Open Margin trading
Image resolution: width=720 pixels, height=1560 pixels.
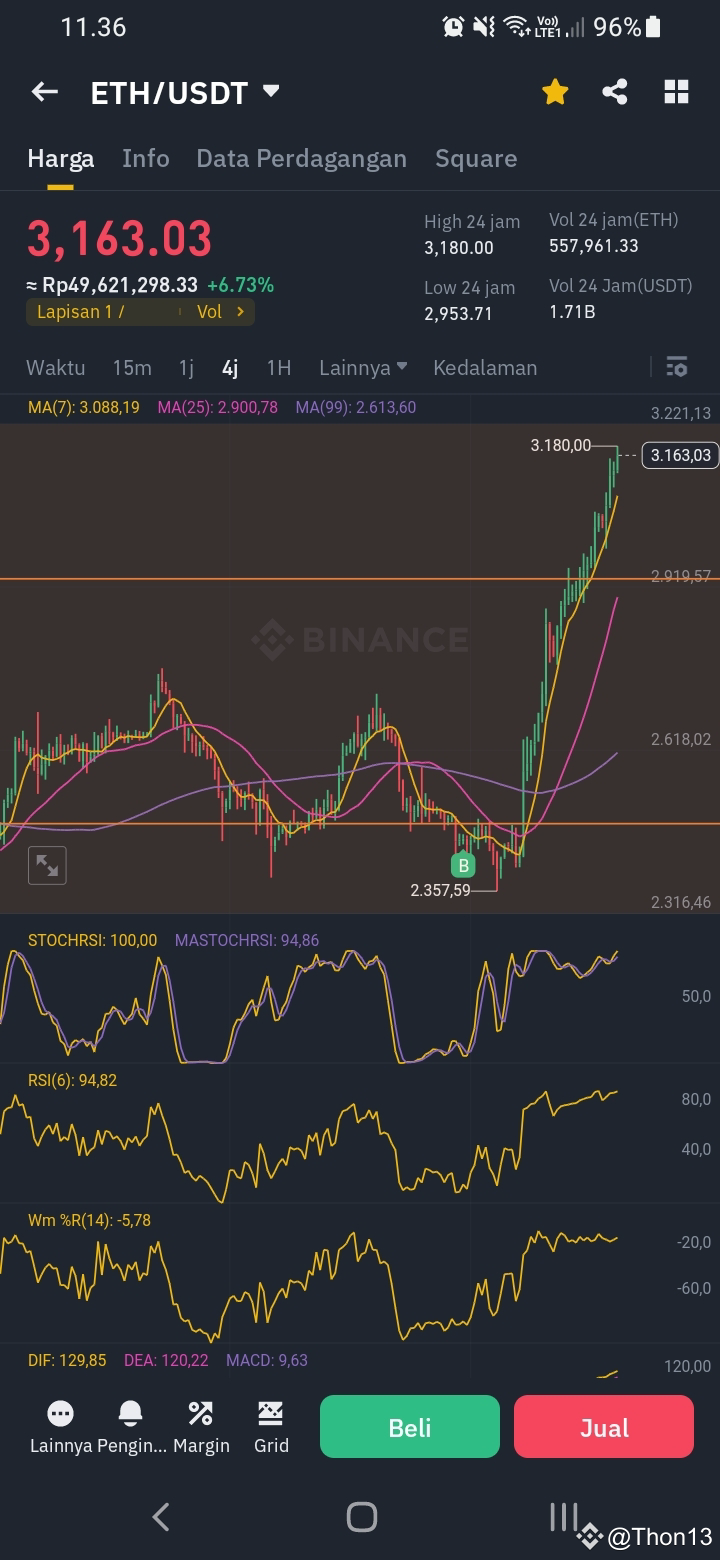[201, 1427]
